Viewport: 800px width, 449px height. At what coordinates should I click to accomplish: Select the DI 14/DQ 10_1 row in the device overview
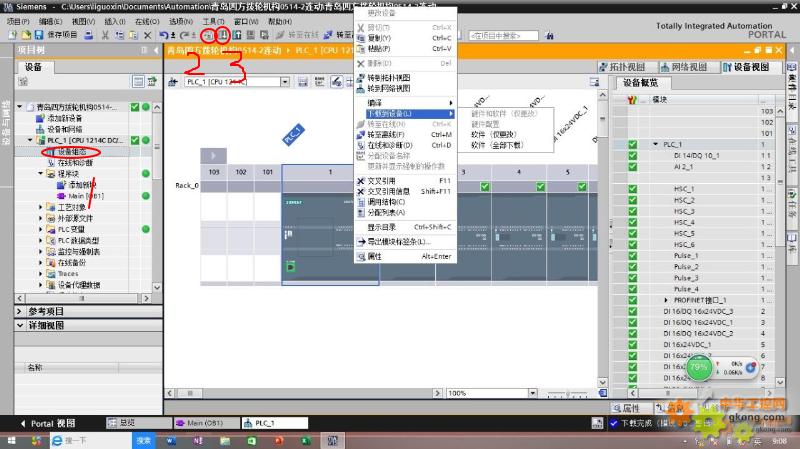(695, 155)
